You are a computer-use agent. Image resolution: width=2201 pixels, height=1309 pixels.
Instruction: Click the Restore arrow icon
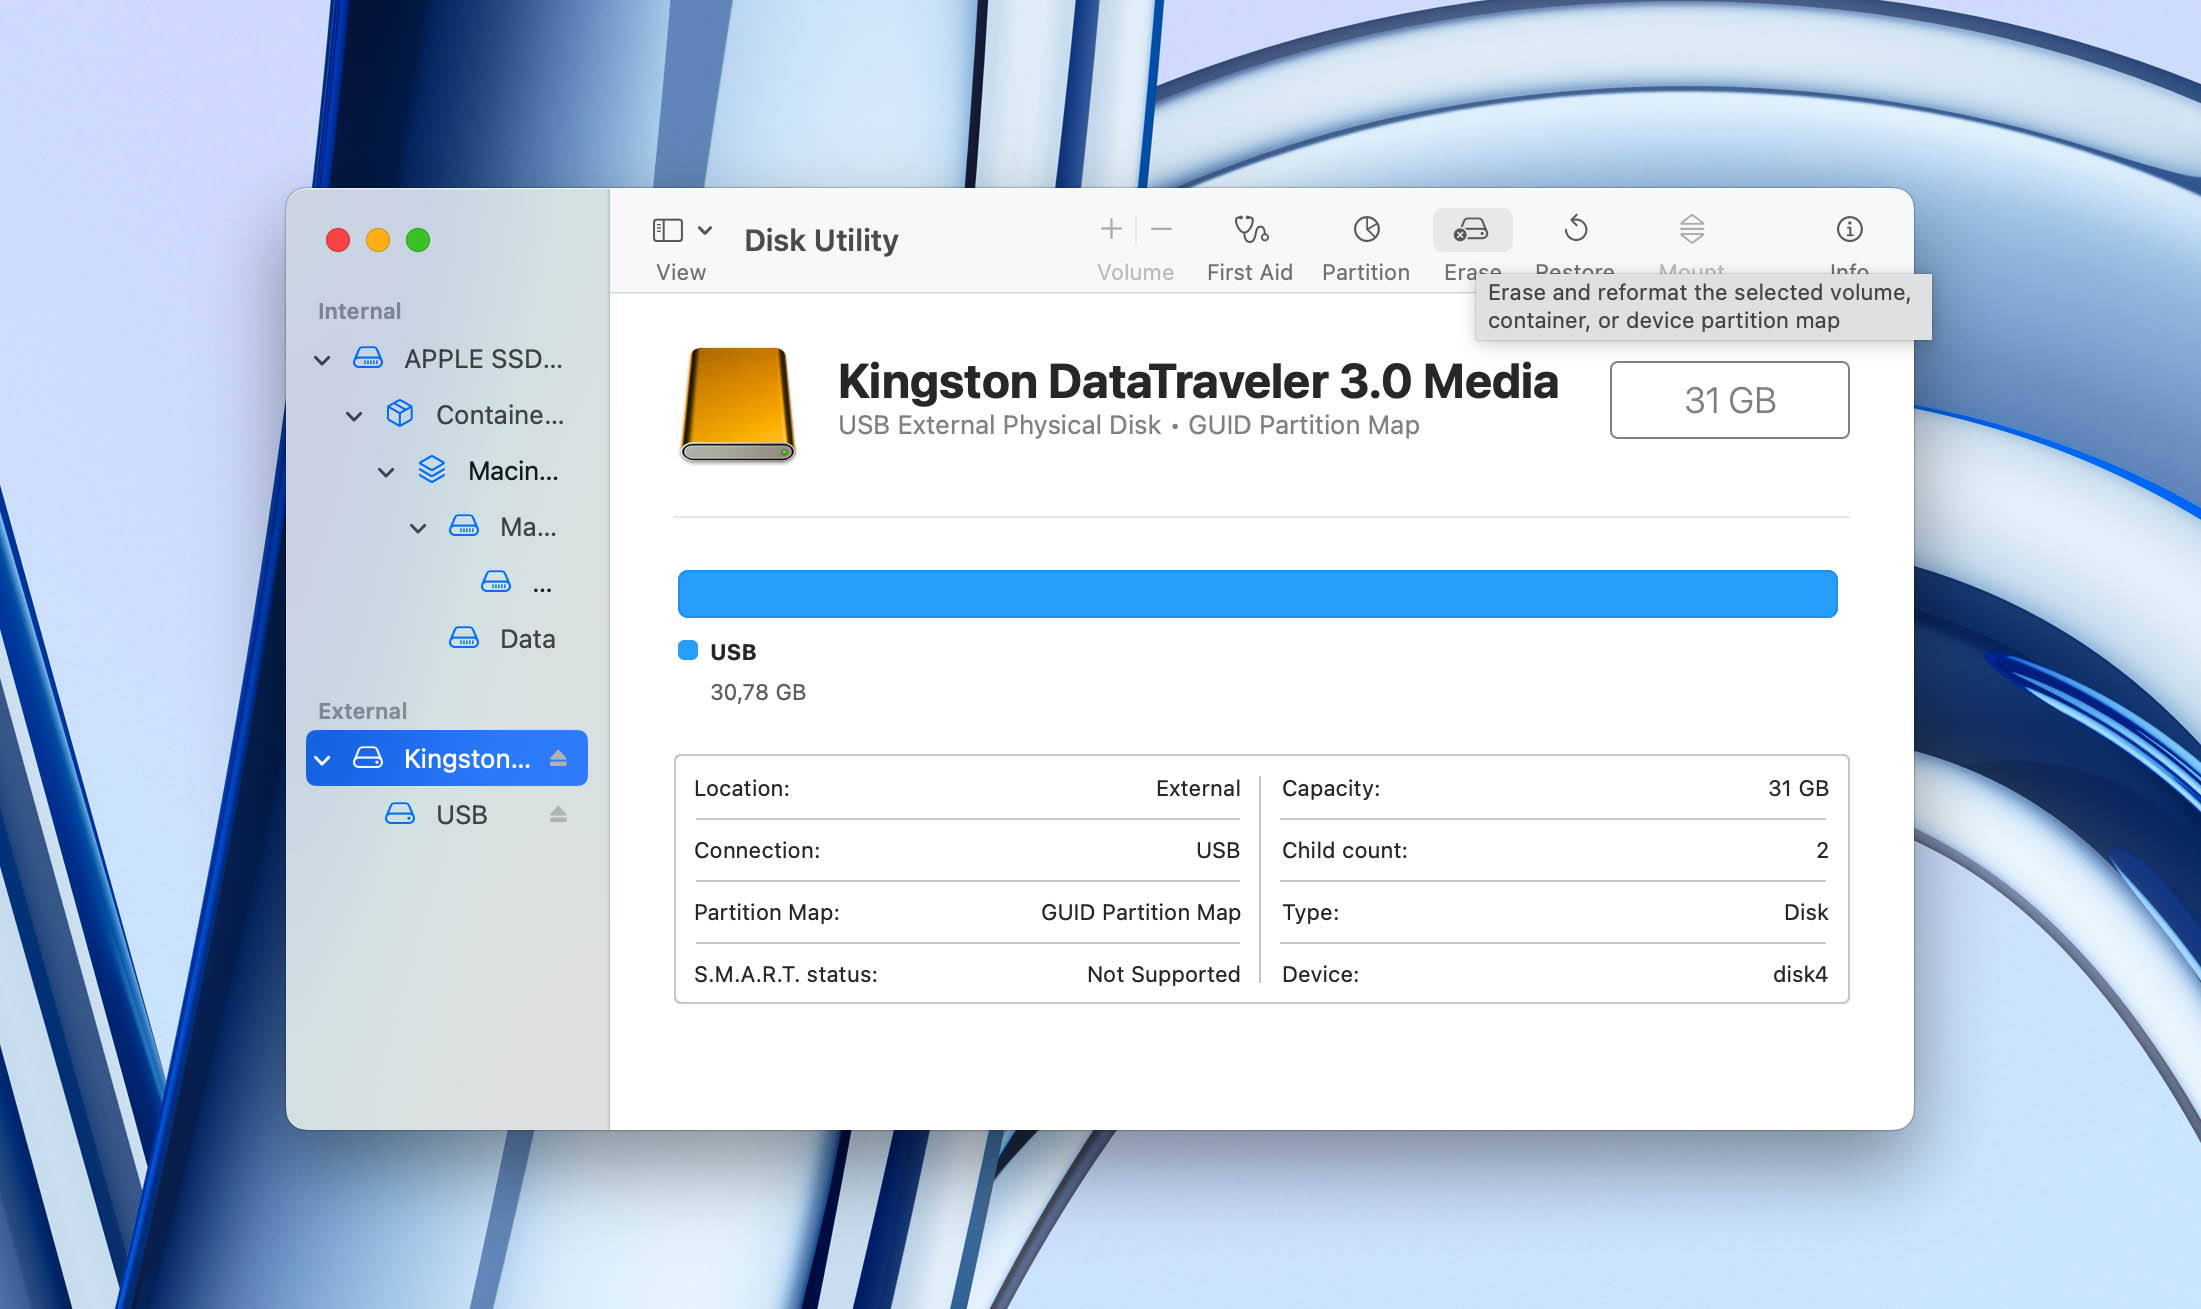click(1575, 230)
